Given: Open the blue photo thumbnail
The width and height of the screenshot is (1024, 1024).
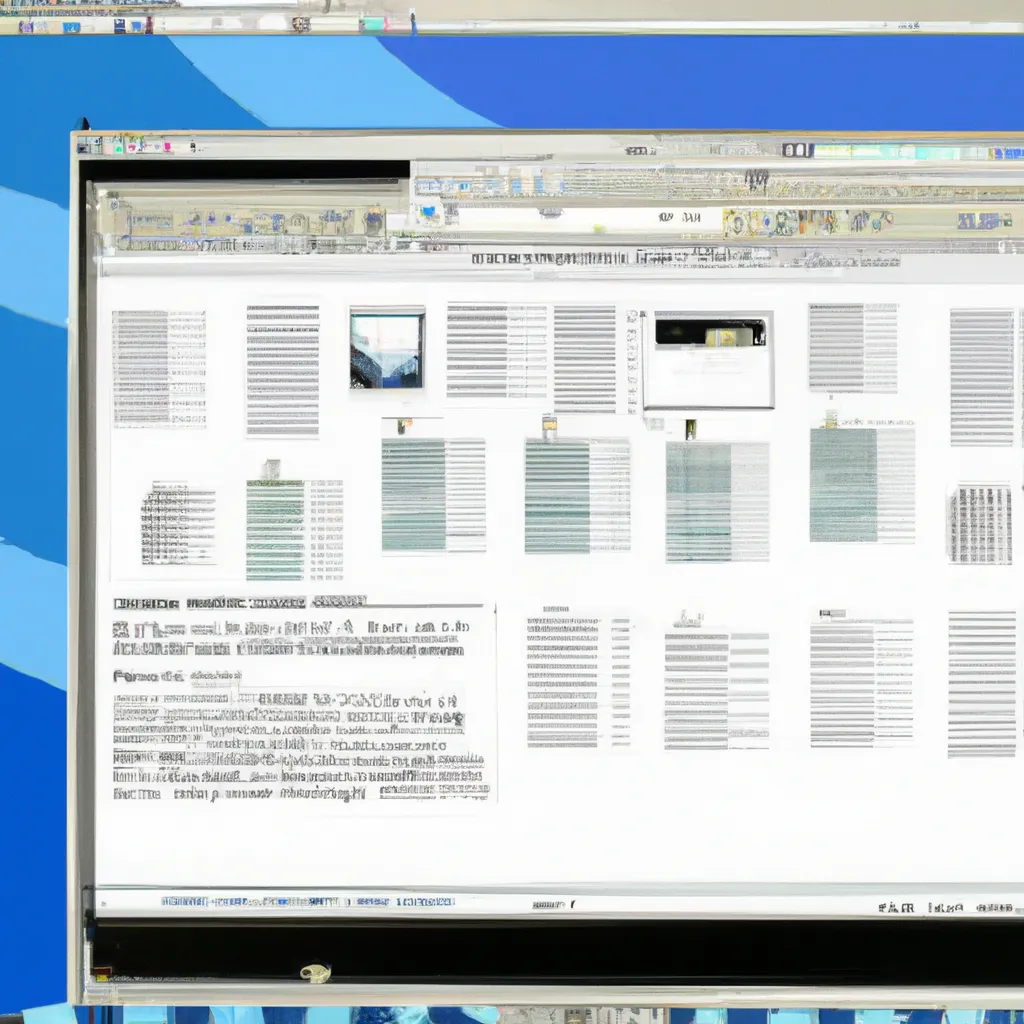Looking at the screenshot, I should pos(387,348).
